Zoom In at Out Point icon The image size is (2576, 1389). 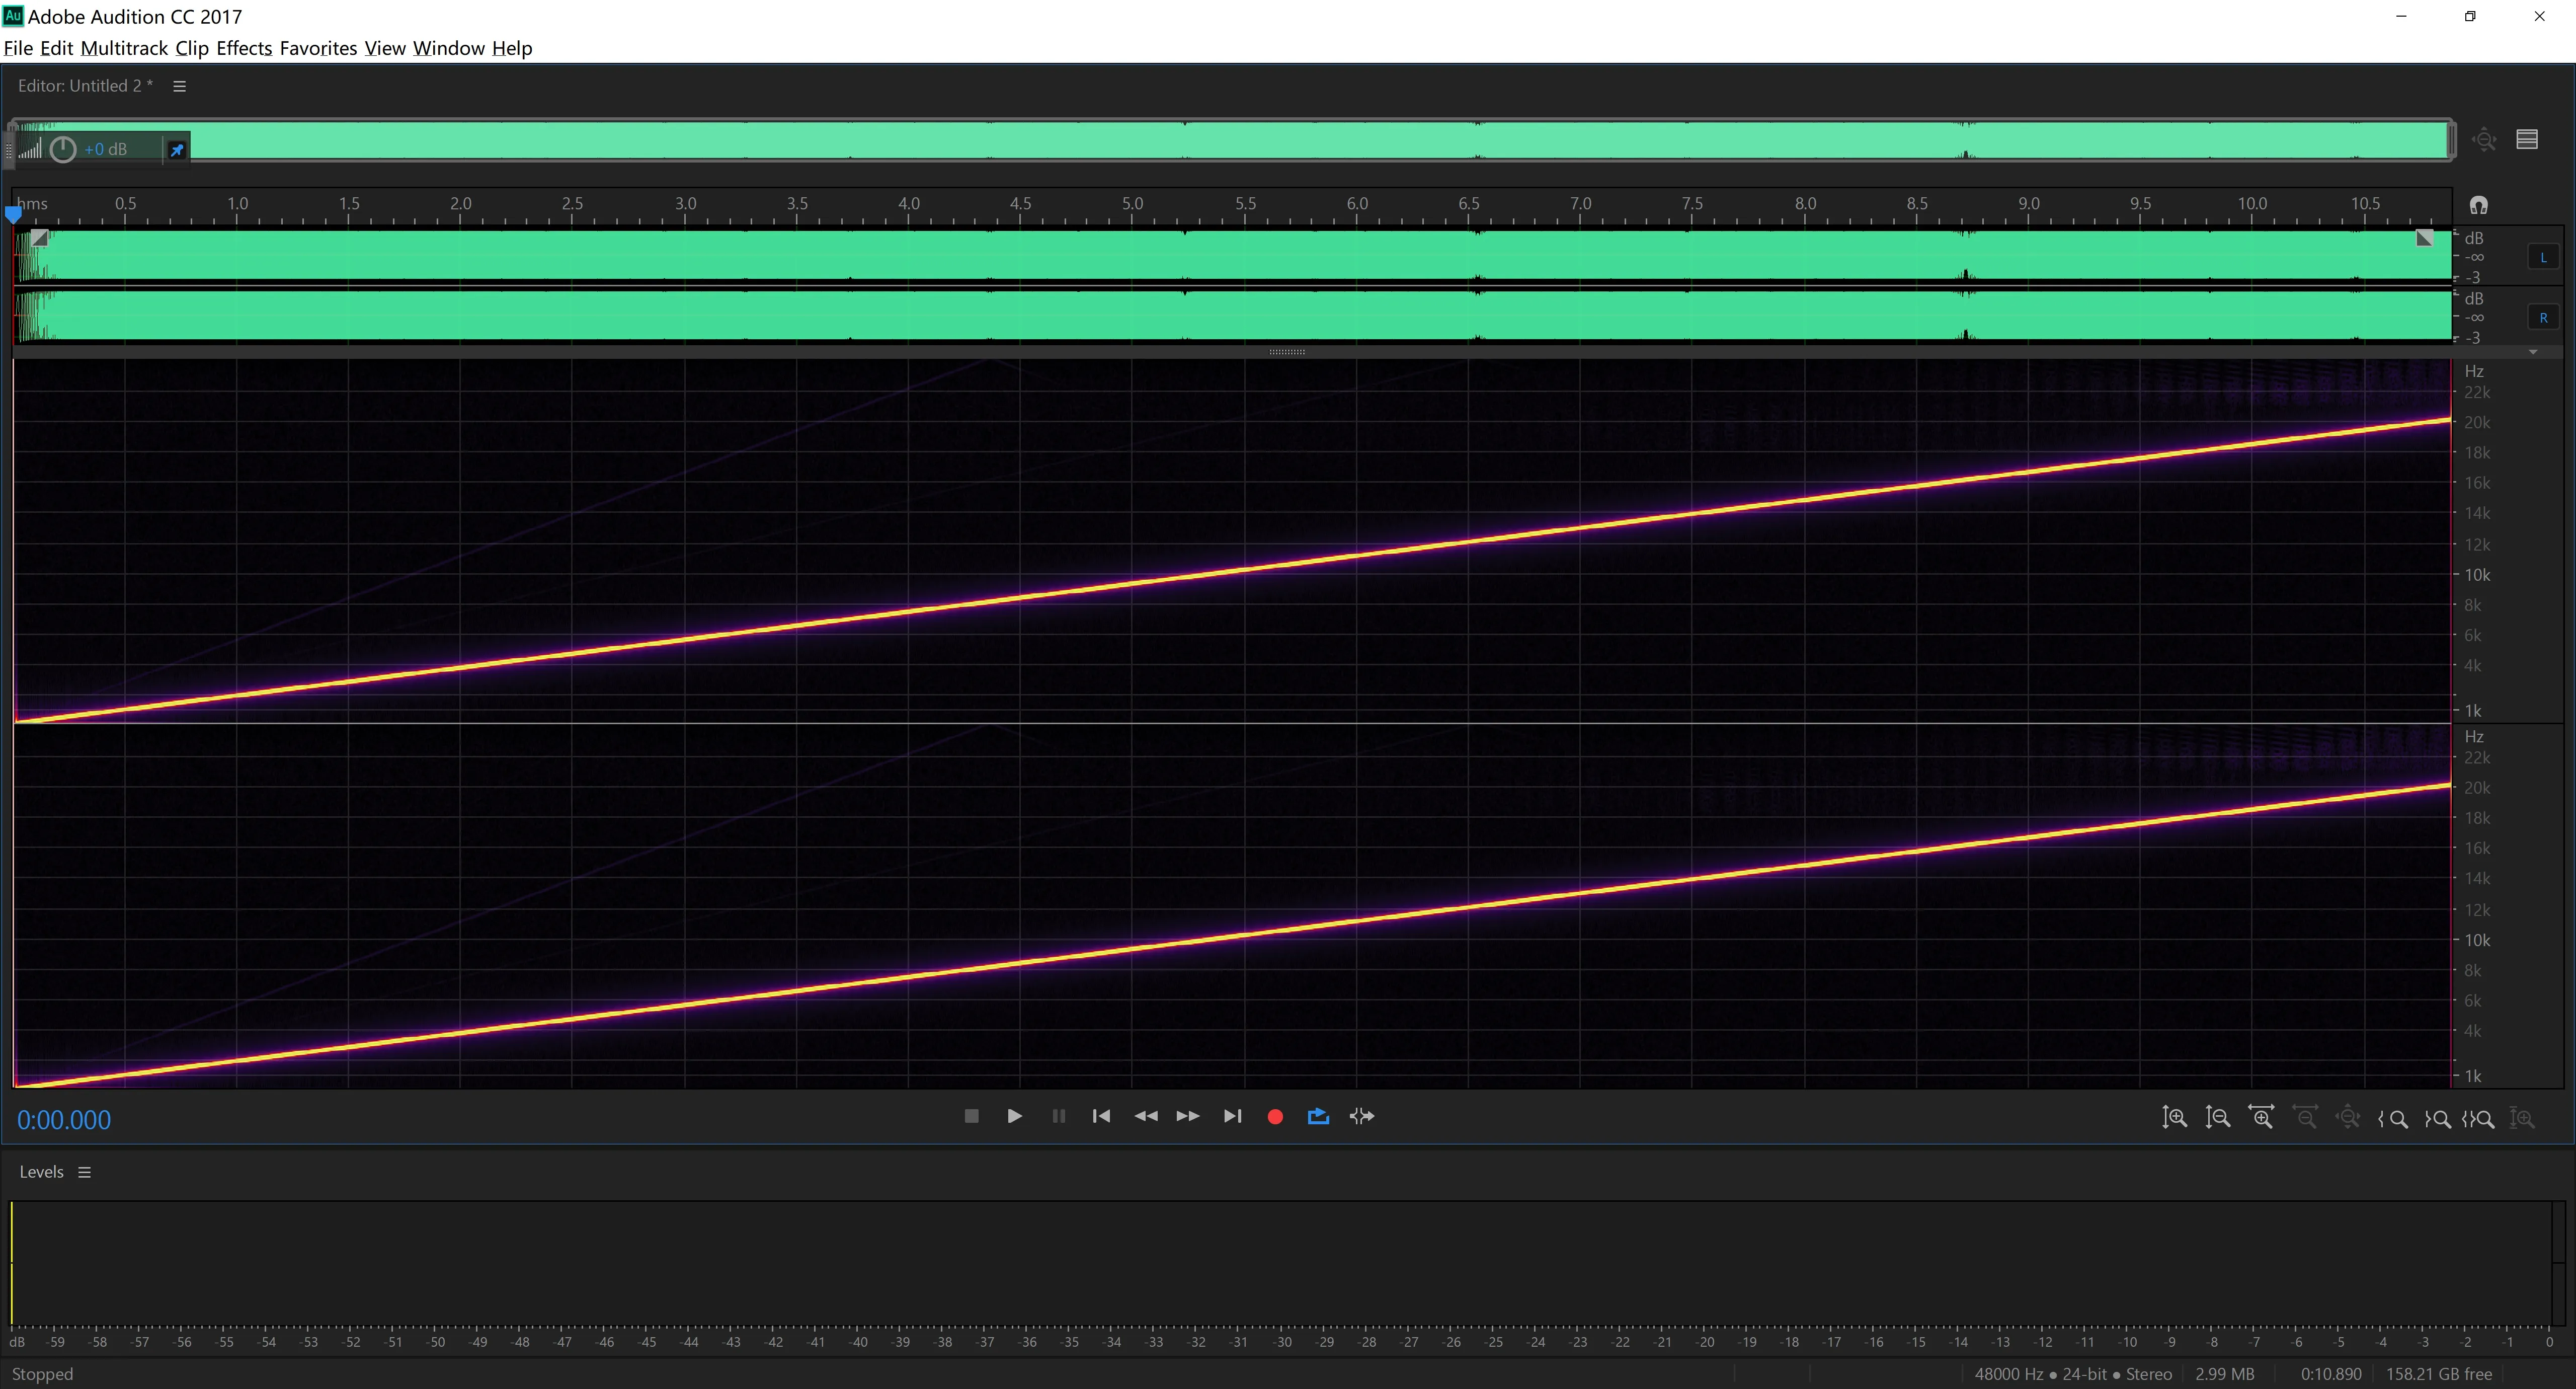(2437, 1119)
